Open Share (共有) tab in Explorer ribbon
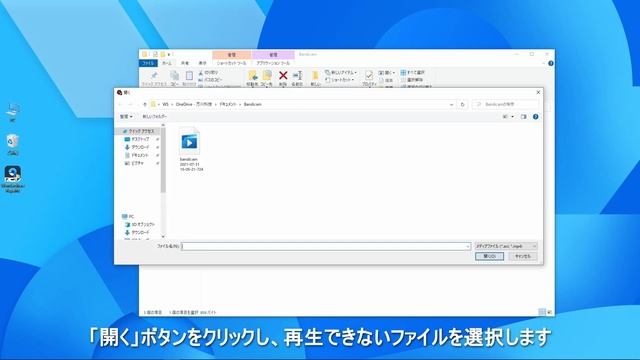 pyautogui.click(x=185, y=63)
